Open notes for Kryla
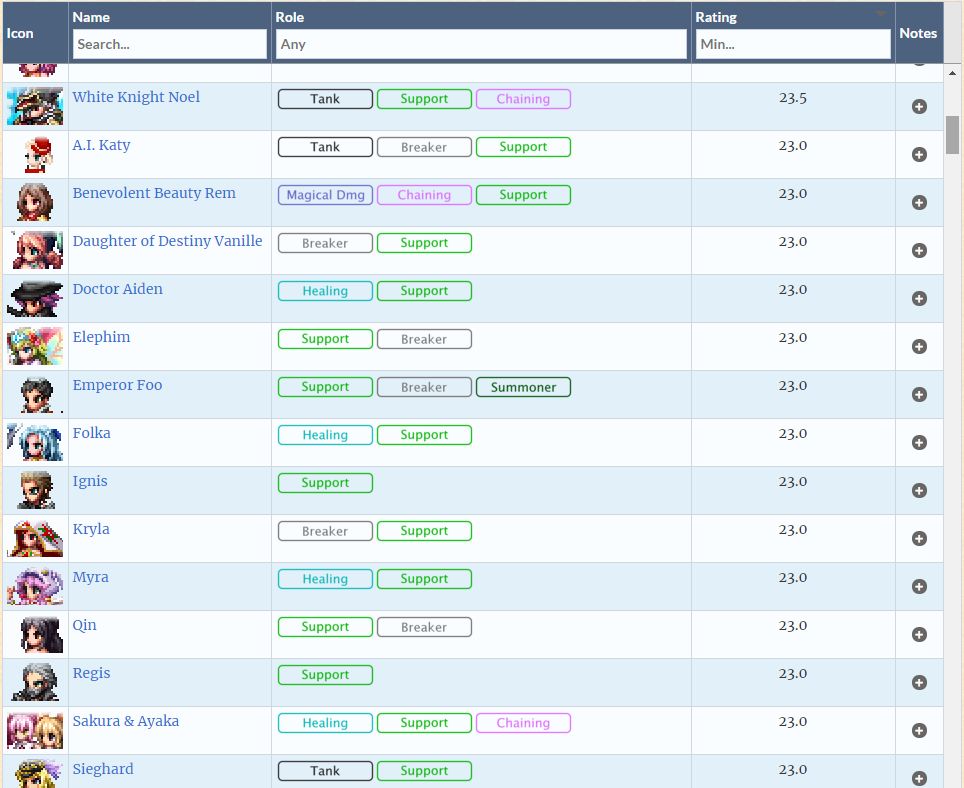964x788 pixels. pos(919,538)
